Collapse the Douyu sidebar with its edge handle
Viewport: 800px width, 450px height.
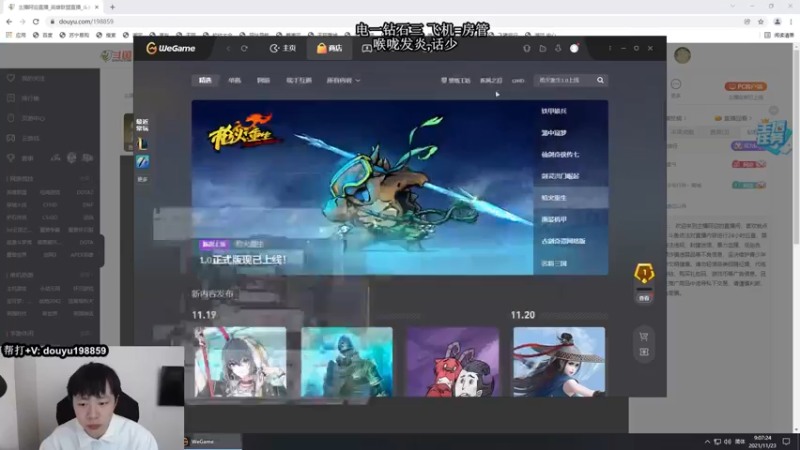point(102,250)
